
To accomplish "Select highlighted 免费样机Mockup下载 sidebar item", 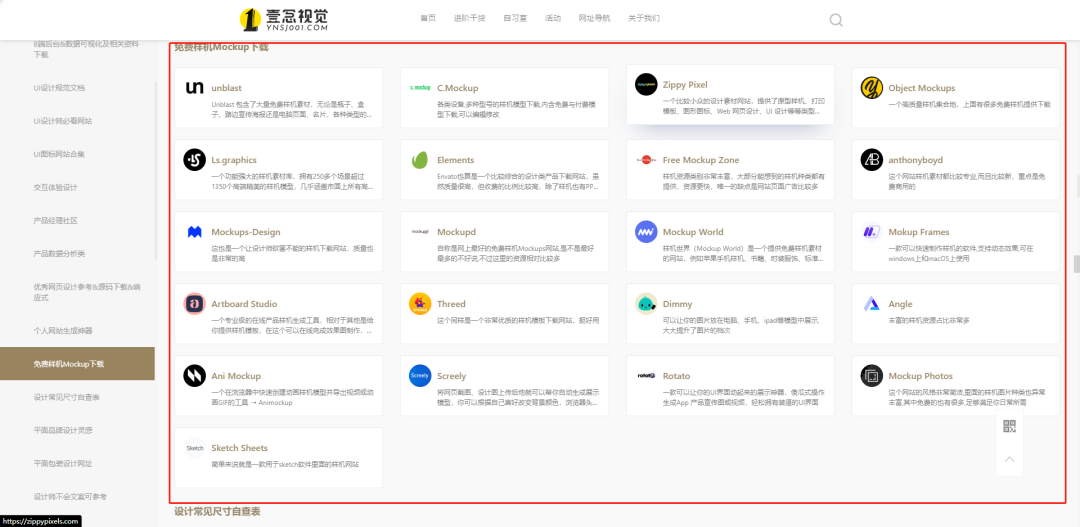I will (x=77, y=364).
